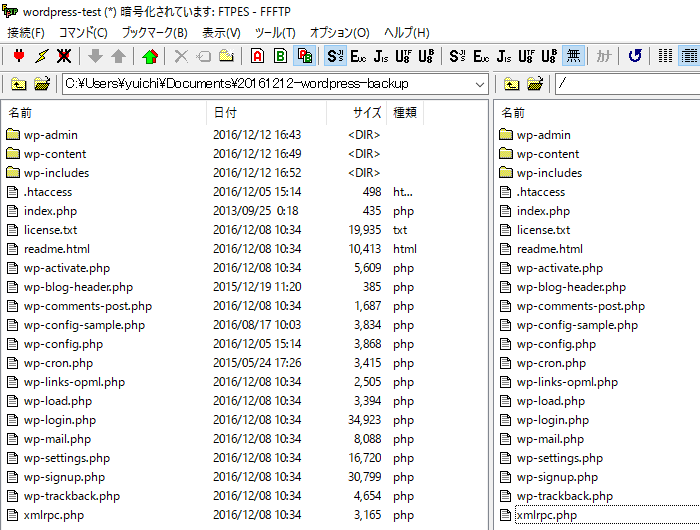
Task: Enable Binary transfer mode (green B)
Action: [x=281, y=56]
